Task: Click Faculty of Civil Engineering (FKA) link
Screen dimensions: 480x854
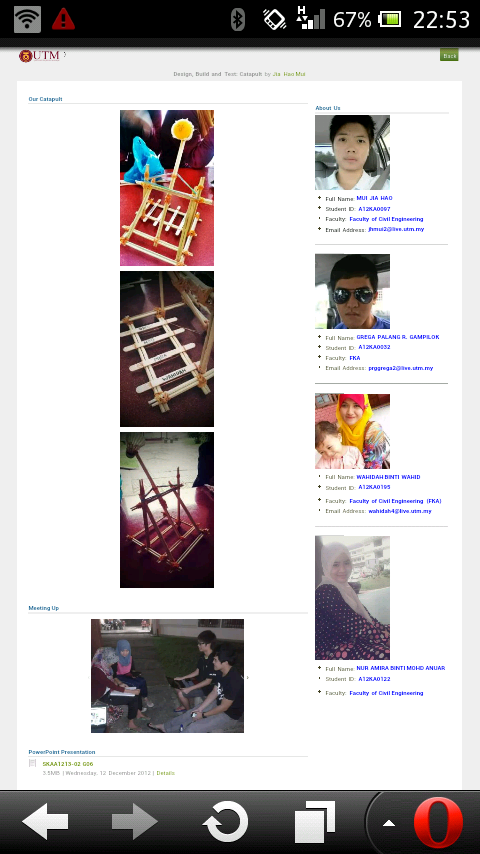Action: [396, 501]
